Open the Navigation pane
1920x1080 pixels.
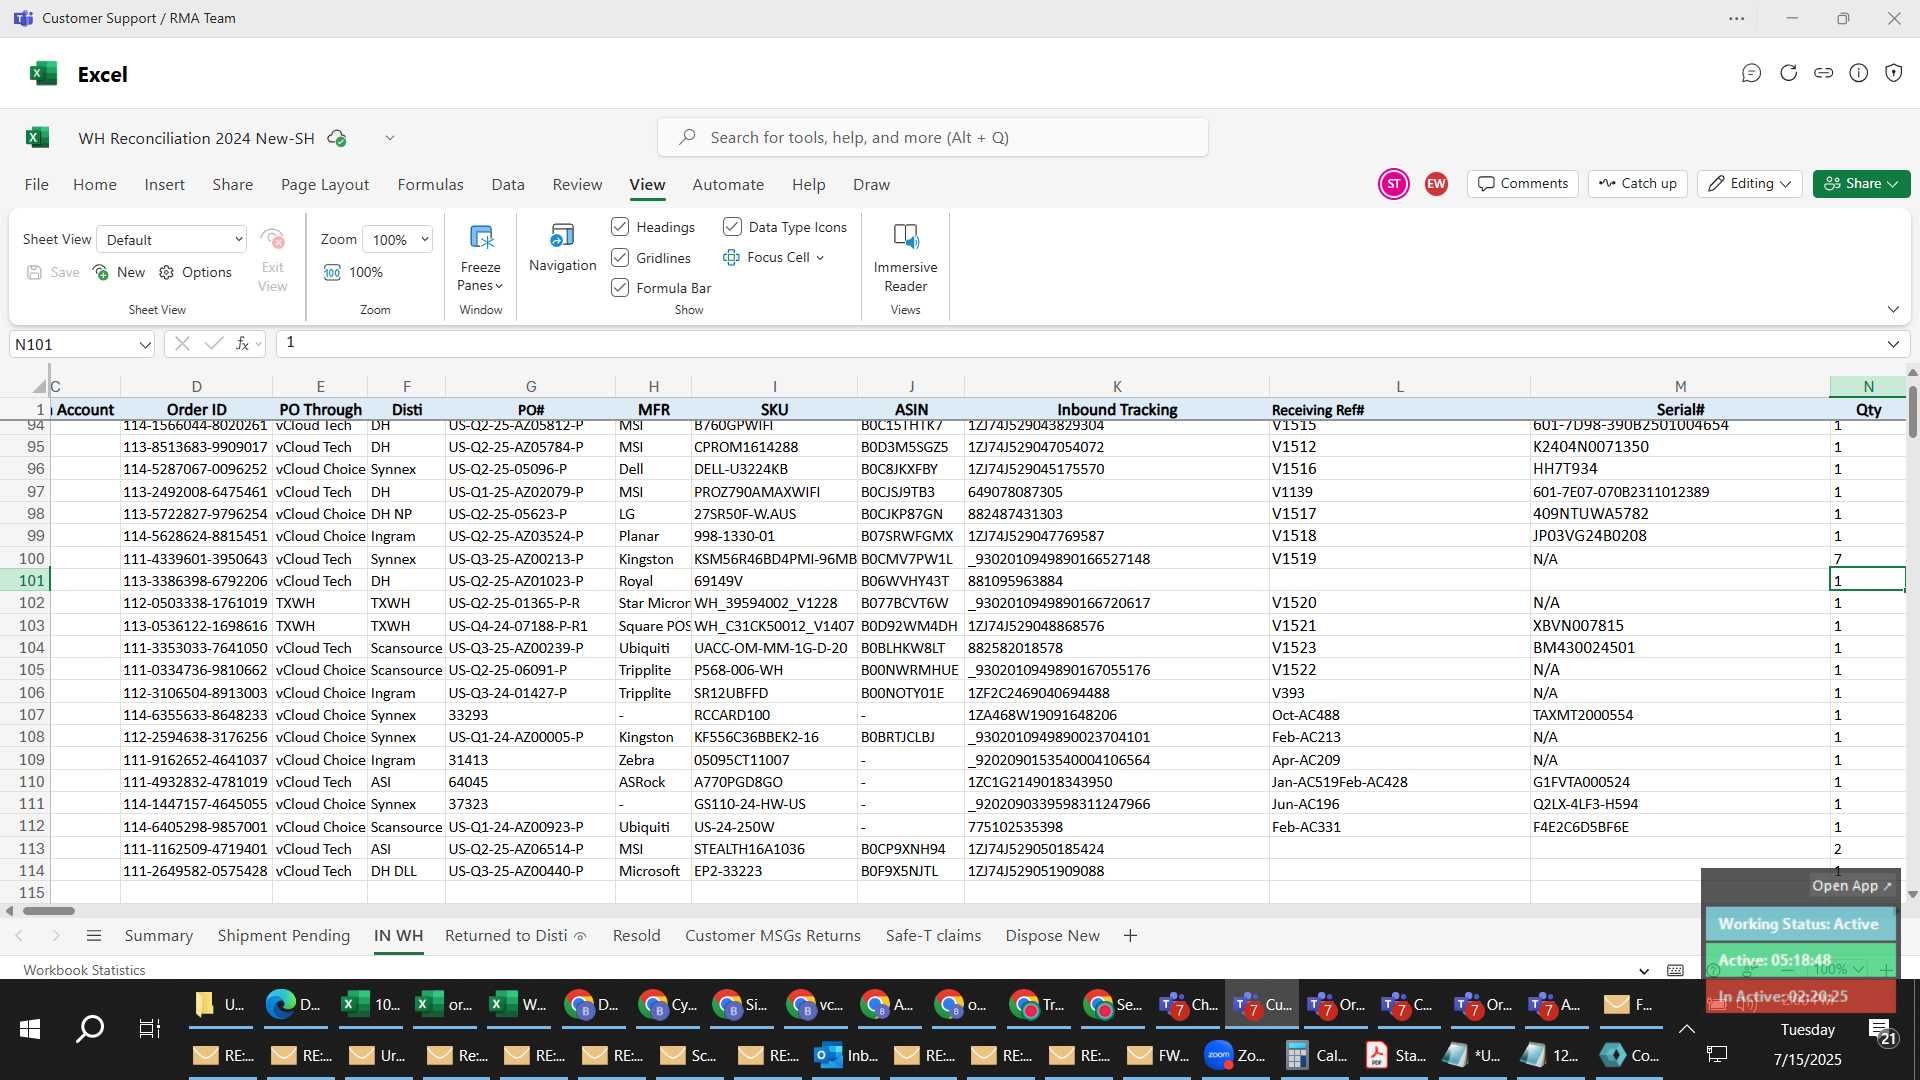pyautogui.click(x=562, y=247)
